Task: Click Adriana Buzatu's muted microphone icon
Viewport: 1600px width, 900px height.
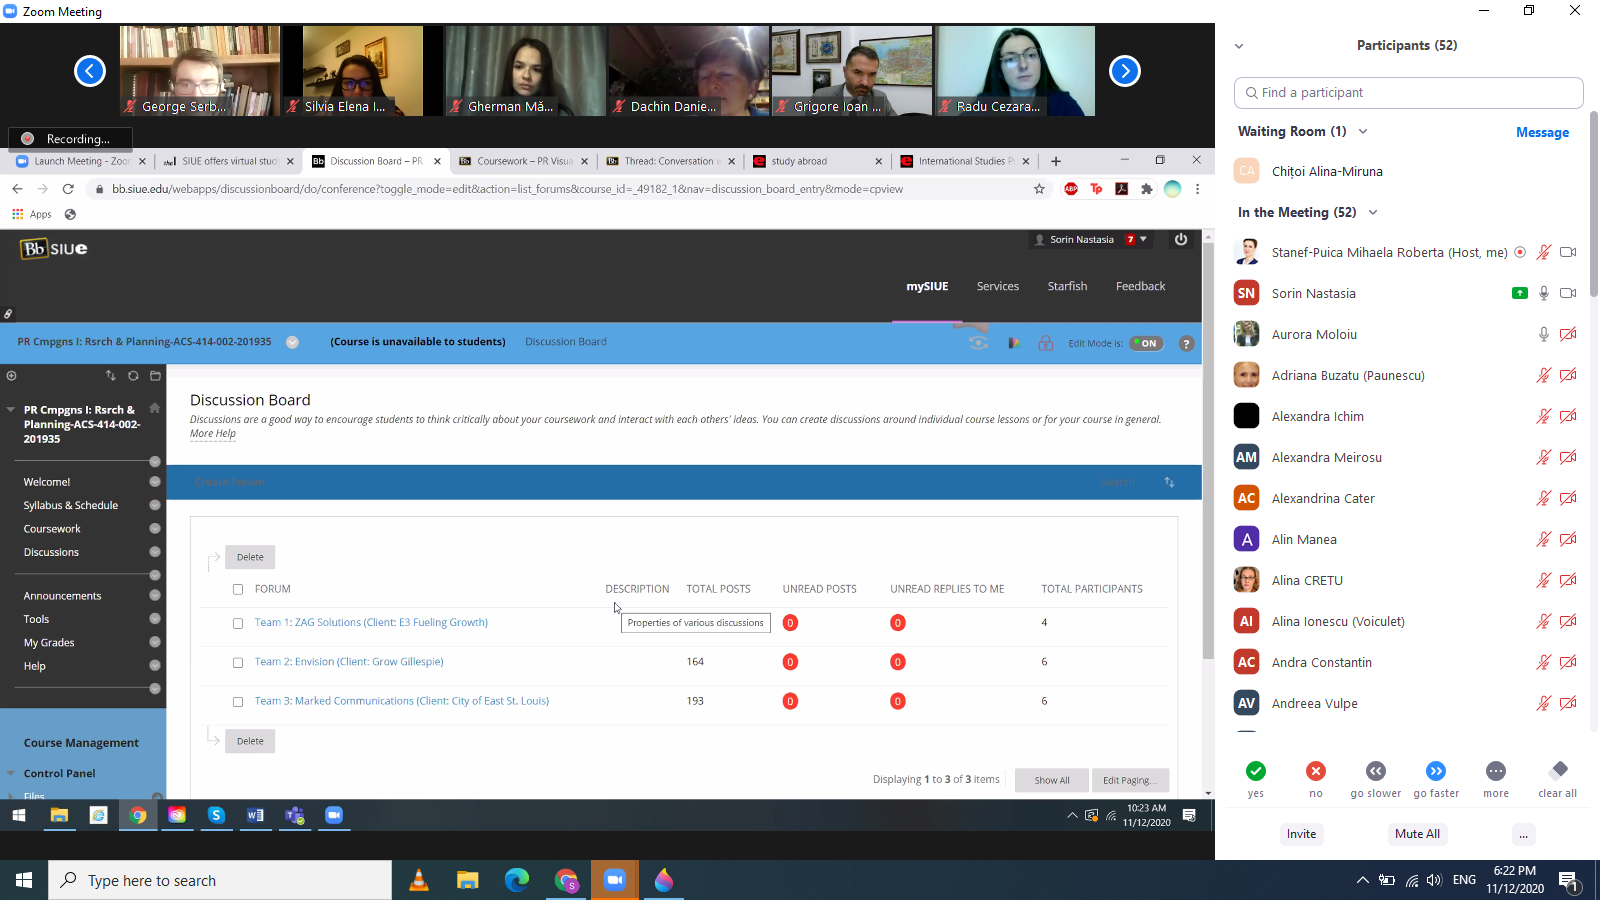Action: coord(1544,375)
